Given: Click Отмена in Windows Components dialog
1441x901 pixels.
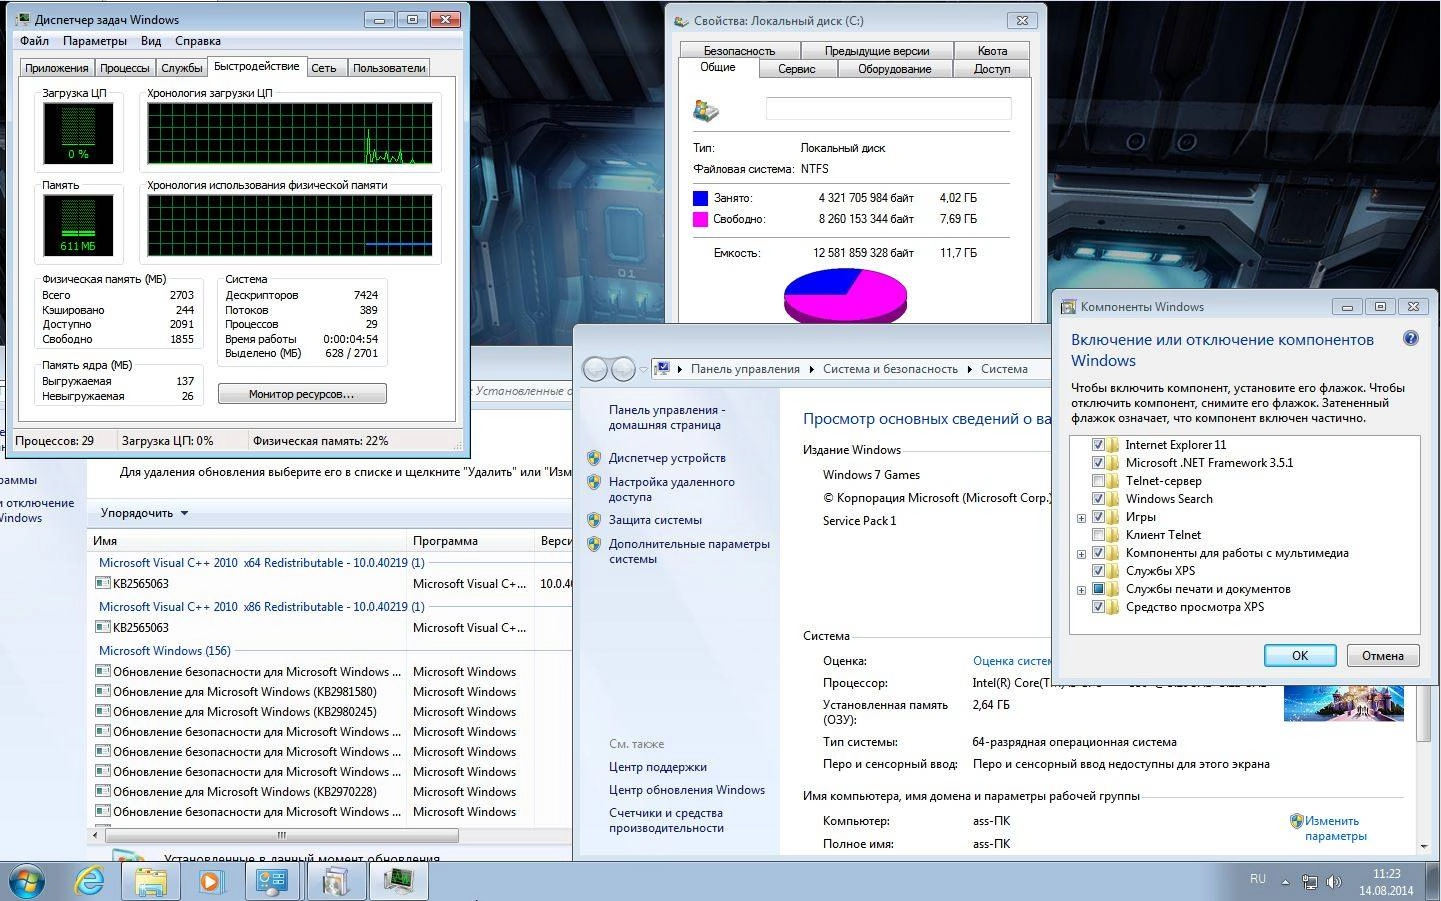Looking at the screenshot, I should 1383,656.
